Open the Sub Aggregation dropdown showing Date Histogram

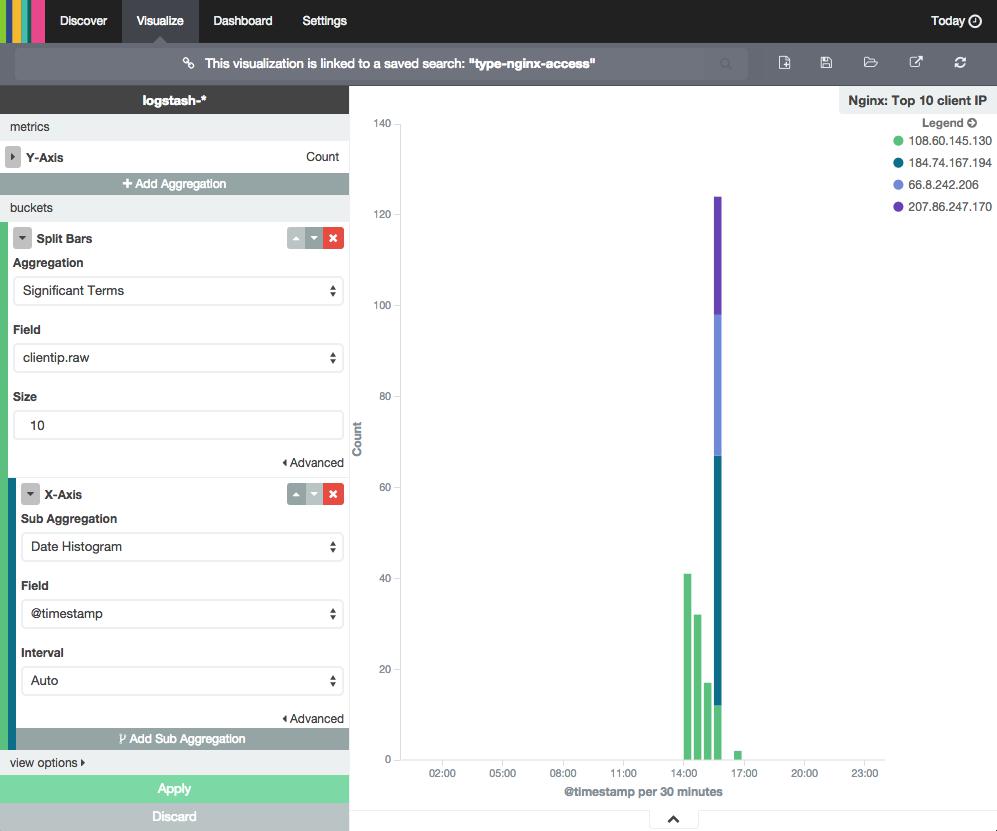(x=182, y=546)
